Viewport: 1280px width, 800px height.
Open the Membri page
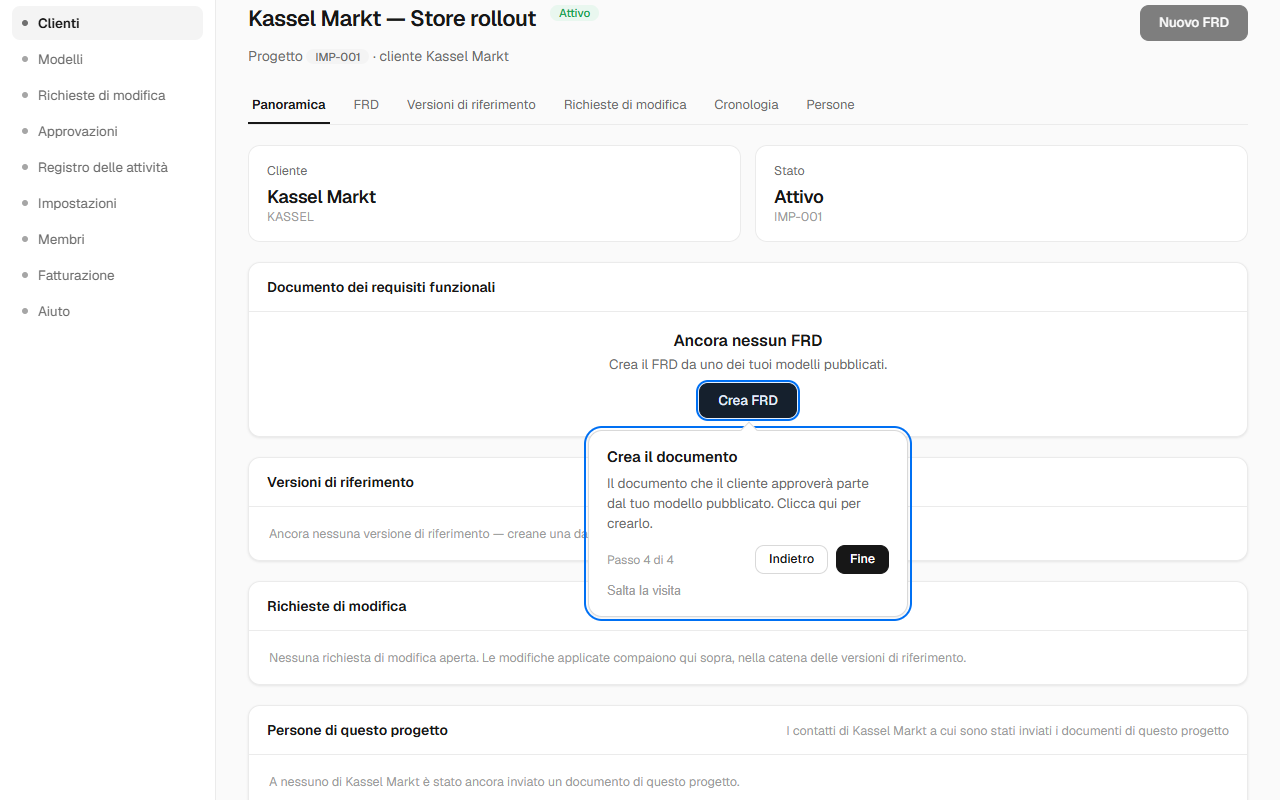click(x=107, y=239)
